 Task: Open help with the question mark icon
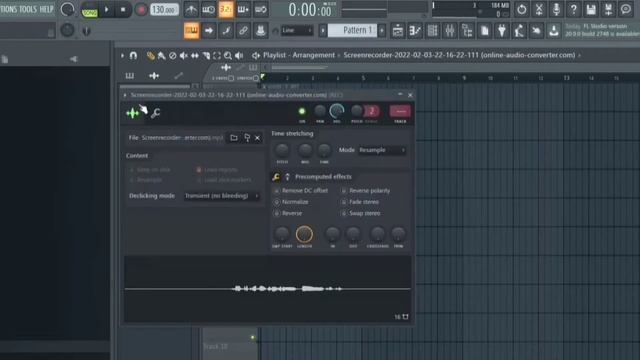tap(573, 9)
